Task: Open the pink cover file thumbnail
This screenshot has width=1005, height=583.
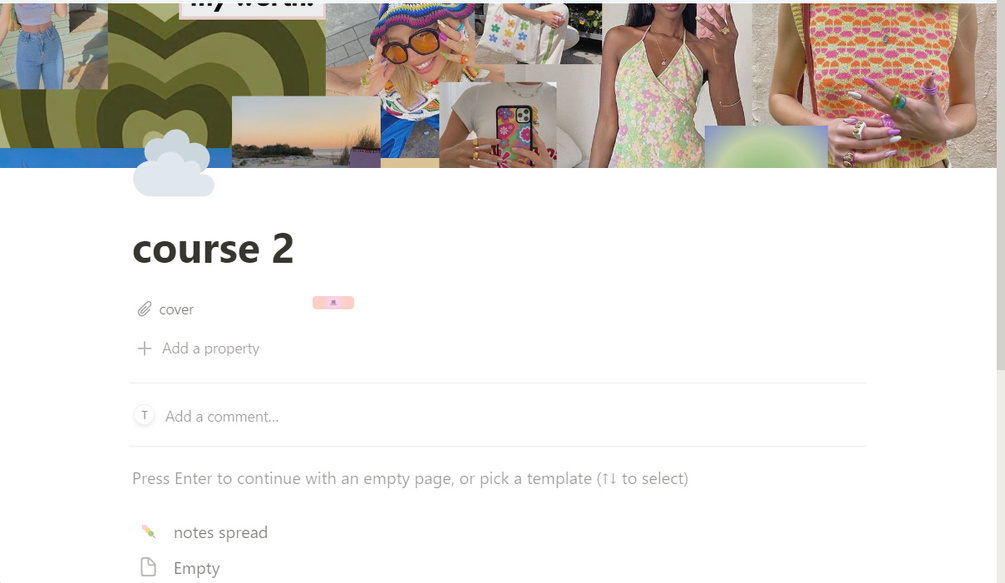Action: [333, 302]
